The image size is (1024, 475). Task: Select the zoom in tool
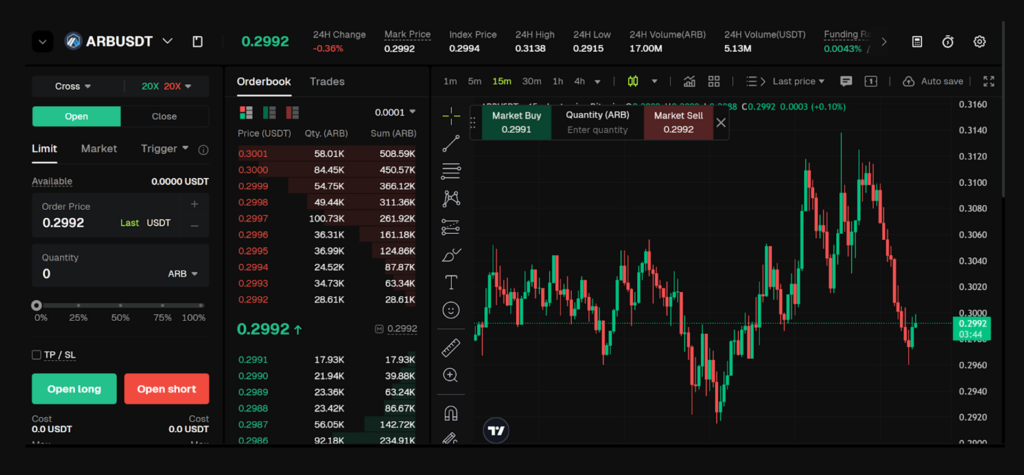[x=451, y=375]
